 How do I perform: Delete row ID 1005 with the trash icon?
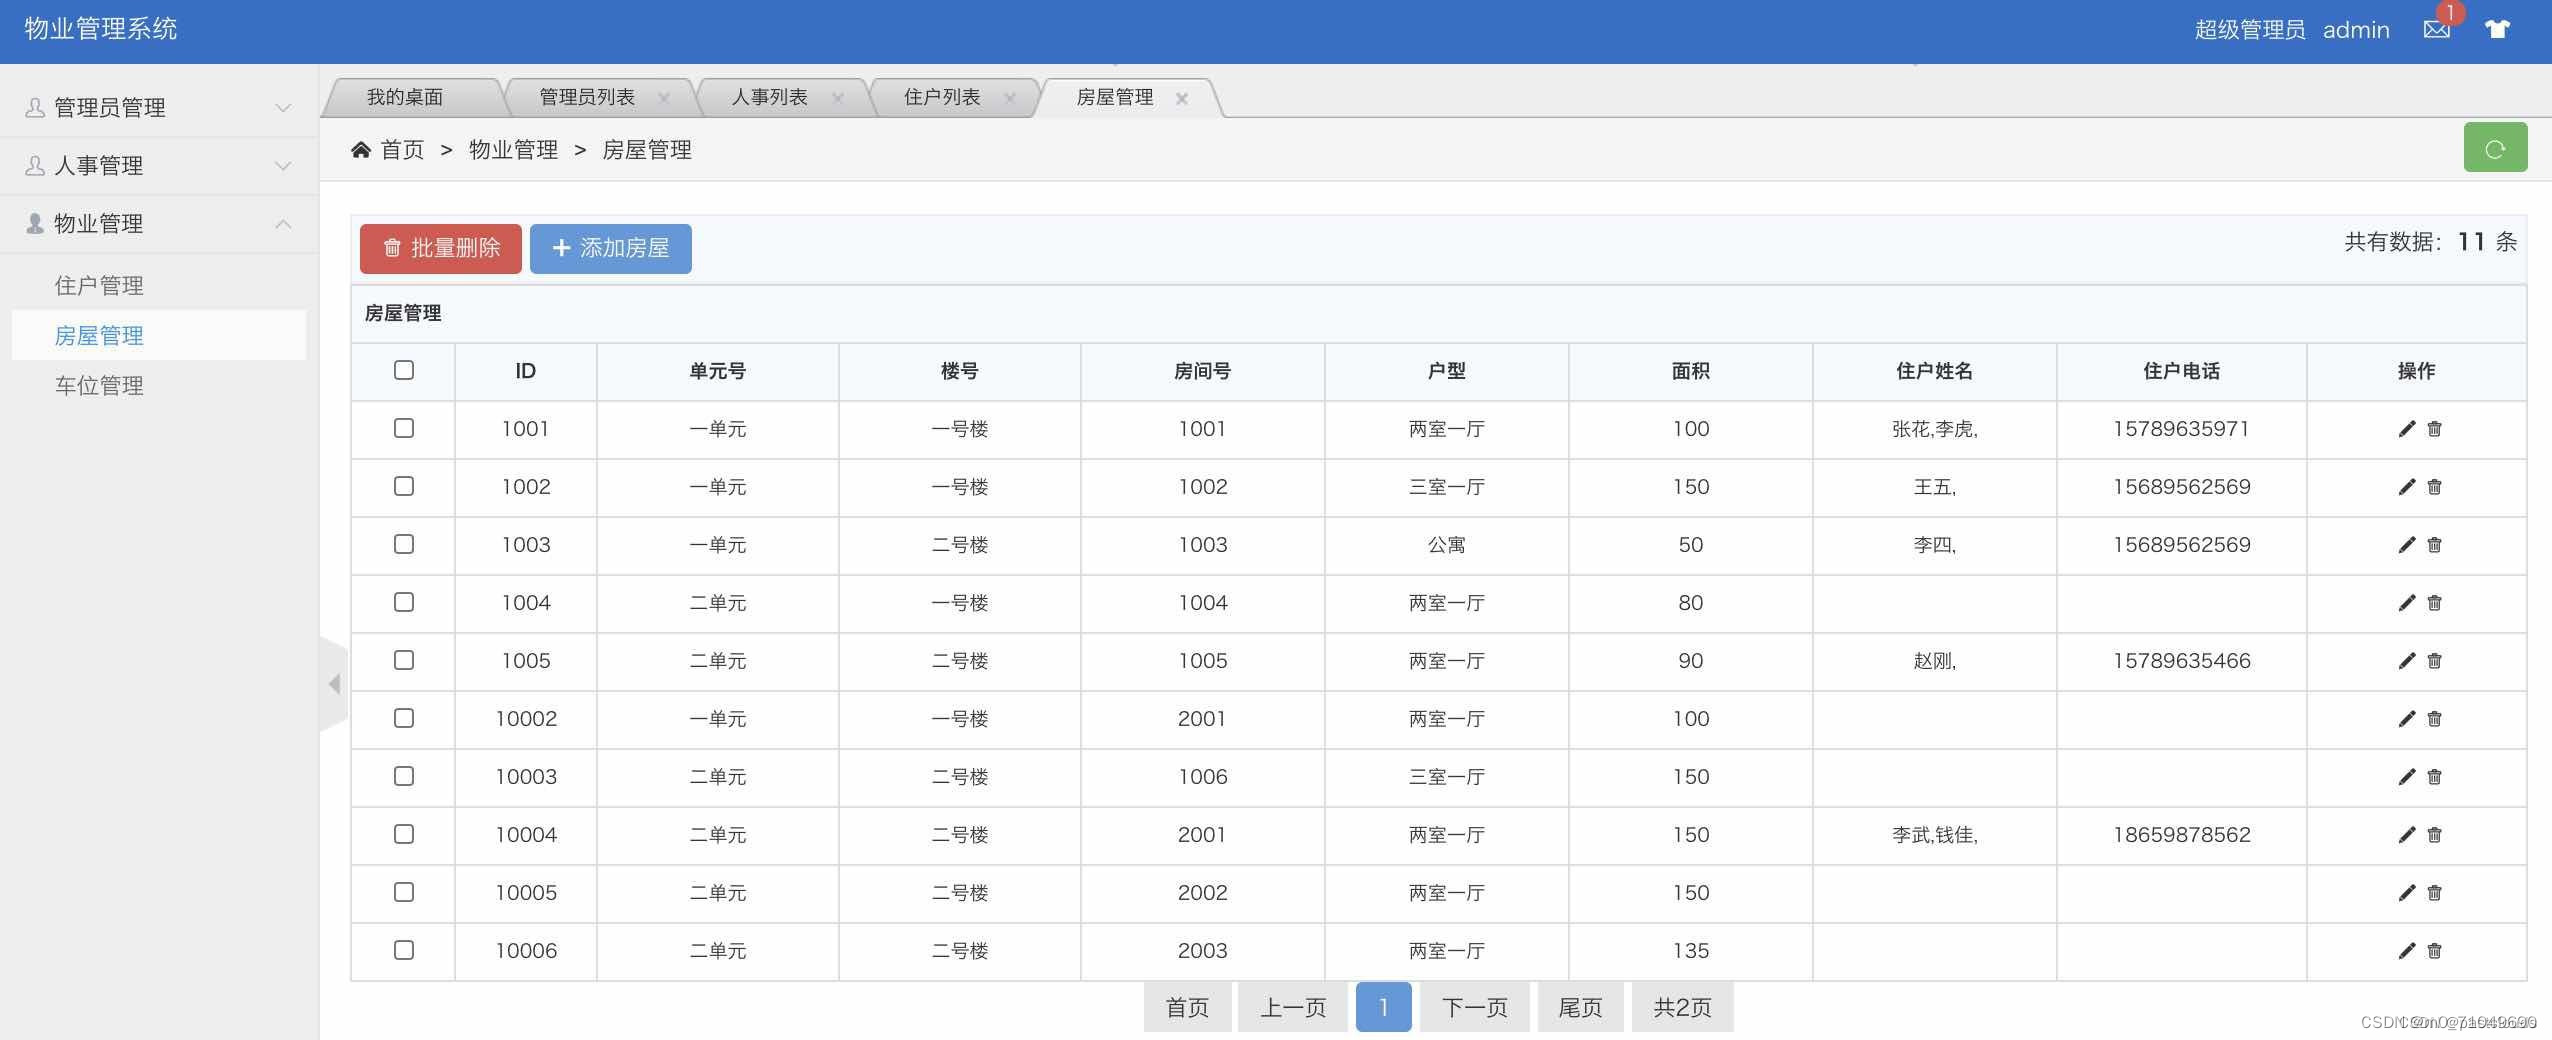pyautogui.click(x=2434, y=661)
